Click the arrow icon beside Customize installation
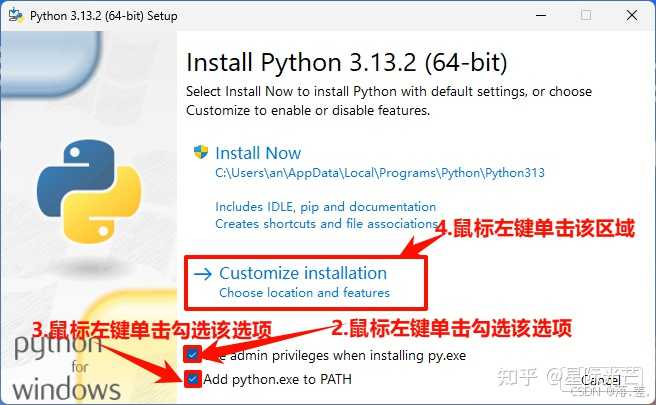The height and width of the screenshot is (405, 656). (x=203, y=274)
